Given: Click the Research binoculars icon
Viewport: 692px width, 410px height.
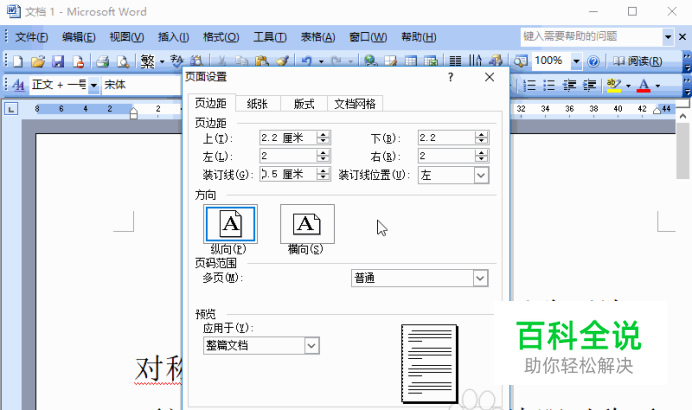Looking at the screenshot, I should [196, 61].
